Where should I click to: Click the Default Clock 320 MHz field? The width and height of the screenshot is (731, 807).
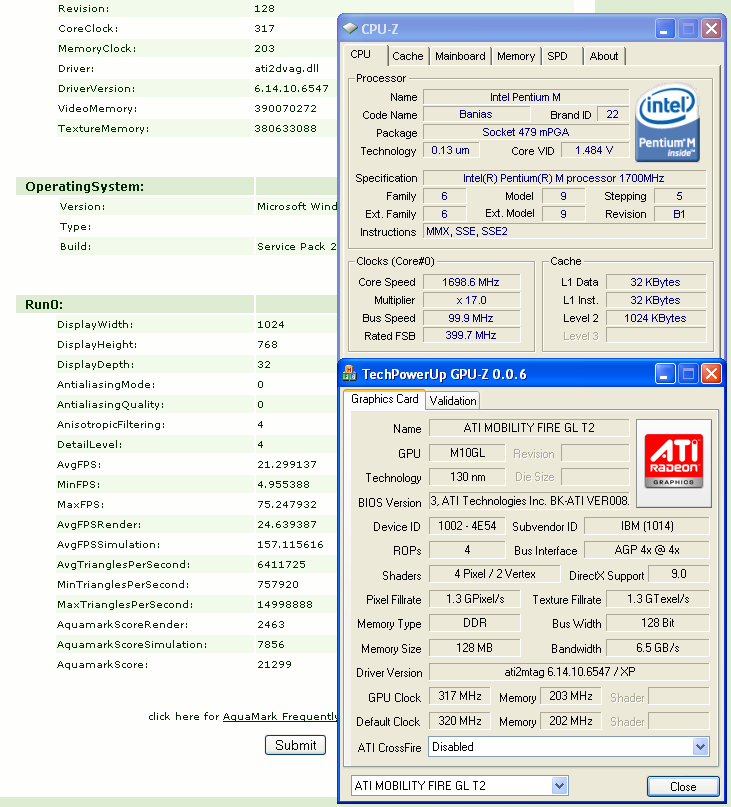pos(460,721)
